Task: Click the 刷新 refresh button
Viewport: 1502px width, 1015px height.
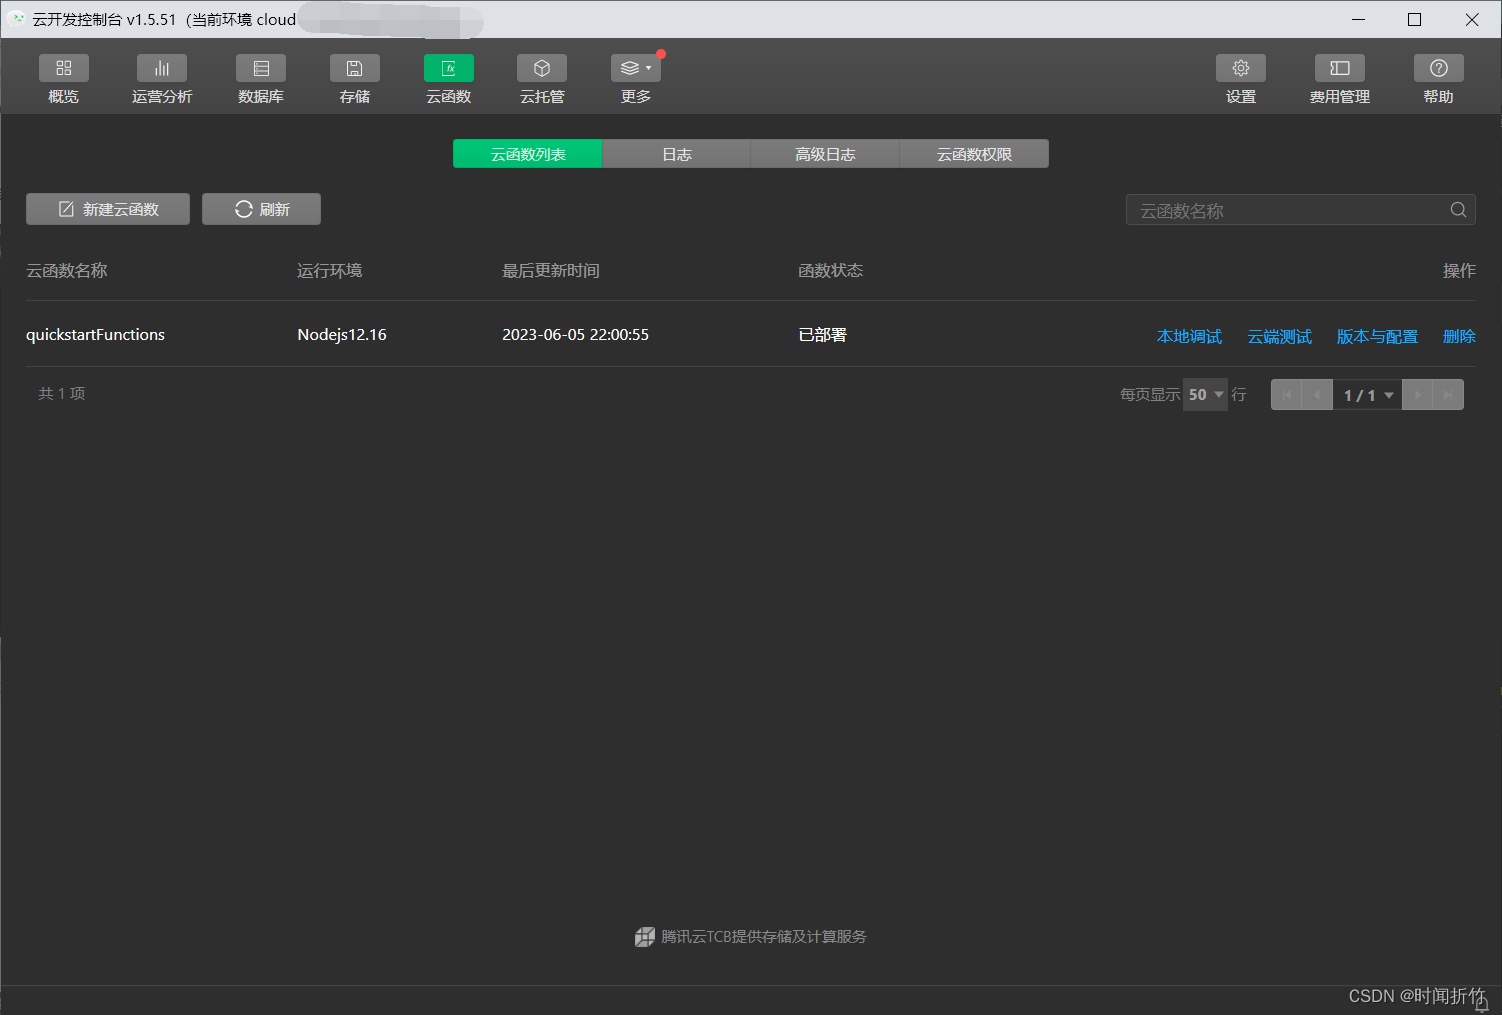Action: pyautogui.click(x=261, y=209)
